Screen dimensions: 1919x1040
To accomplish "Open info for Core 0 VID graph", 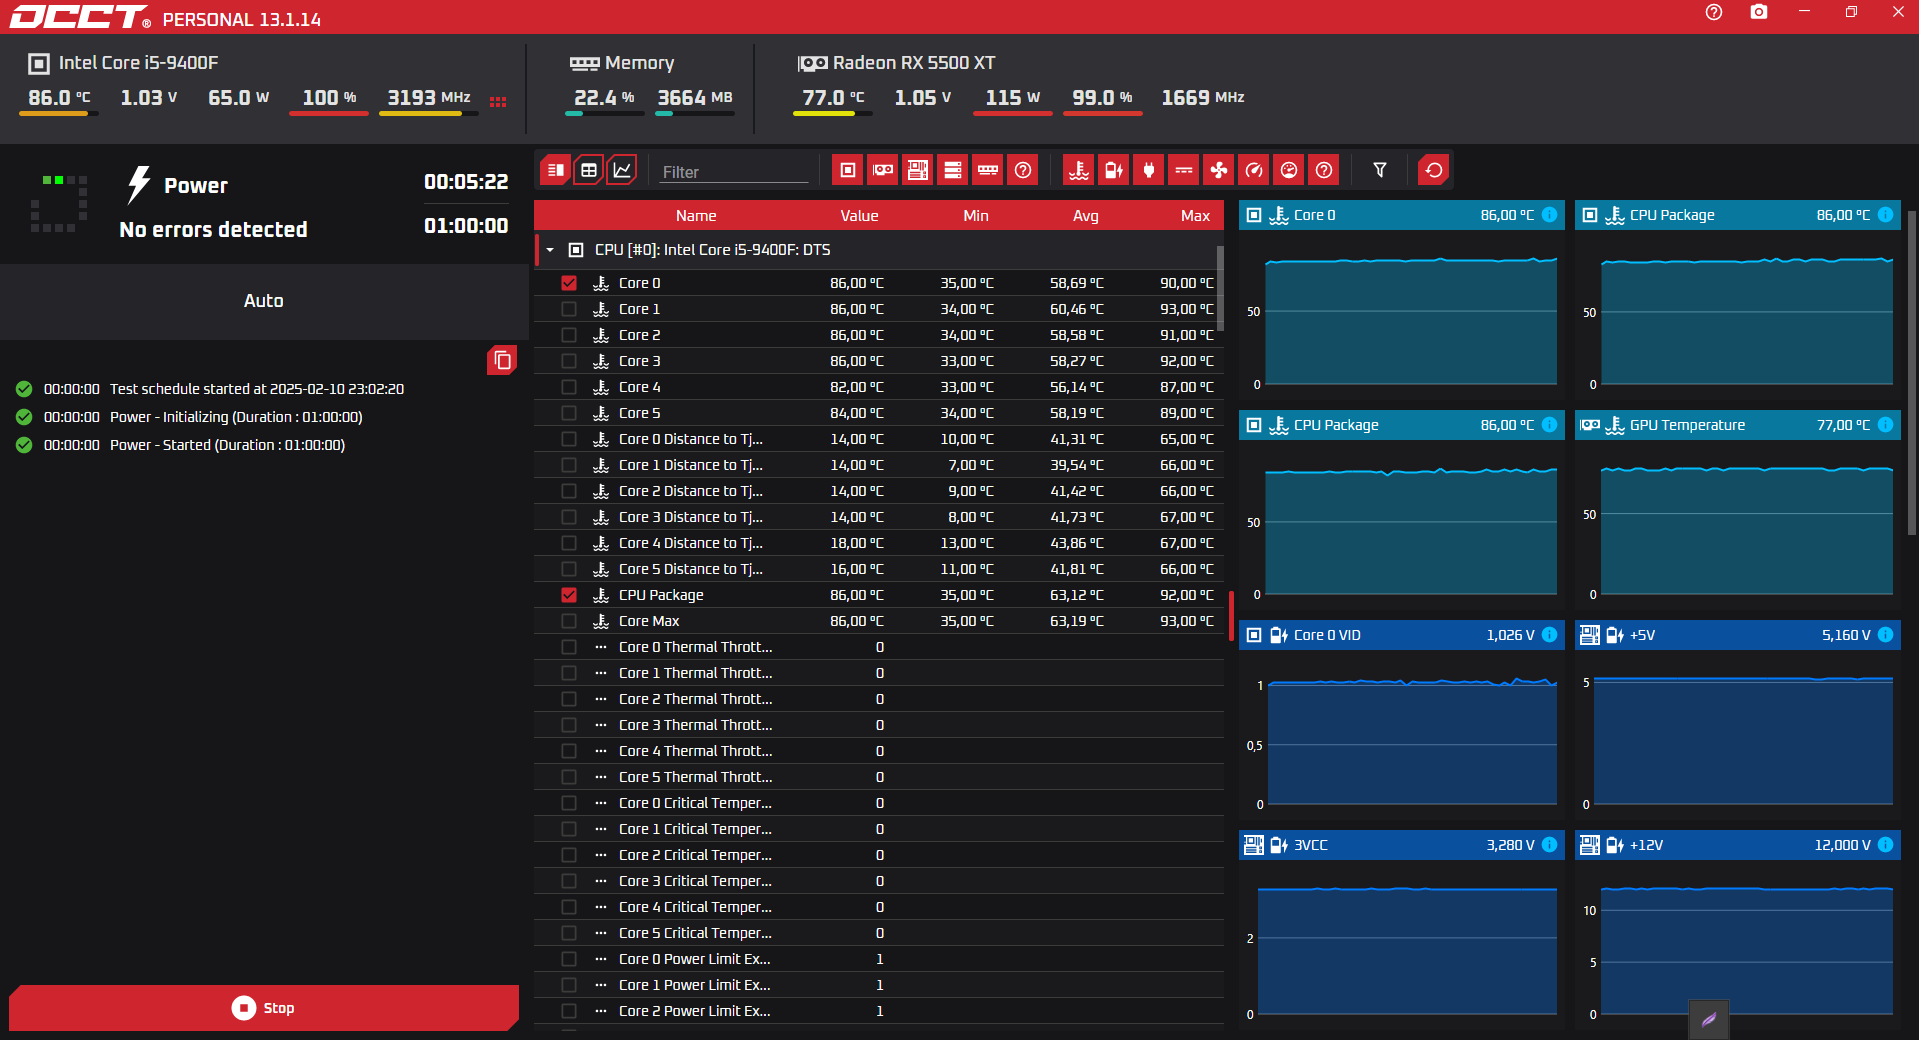I will pos(1549,635).
